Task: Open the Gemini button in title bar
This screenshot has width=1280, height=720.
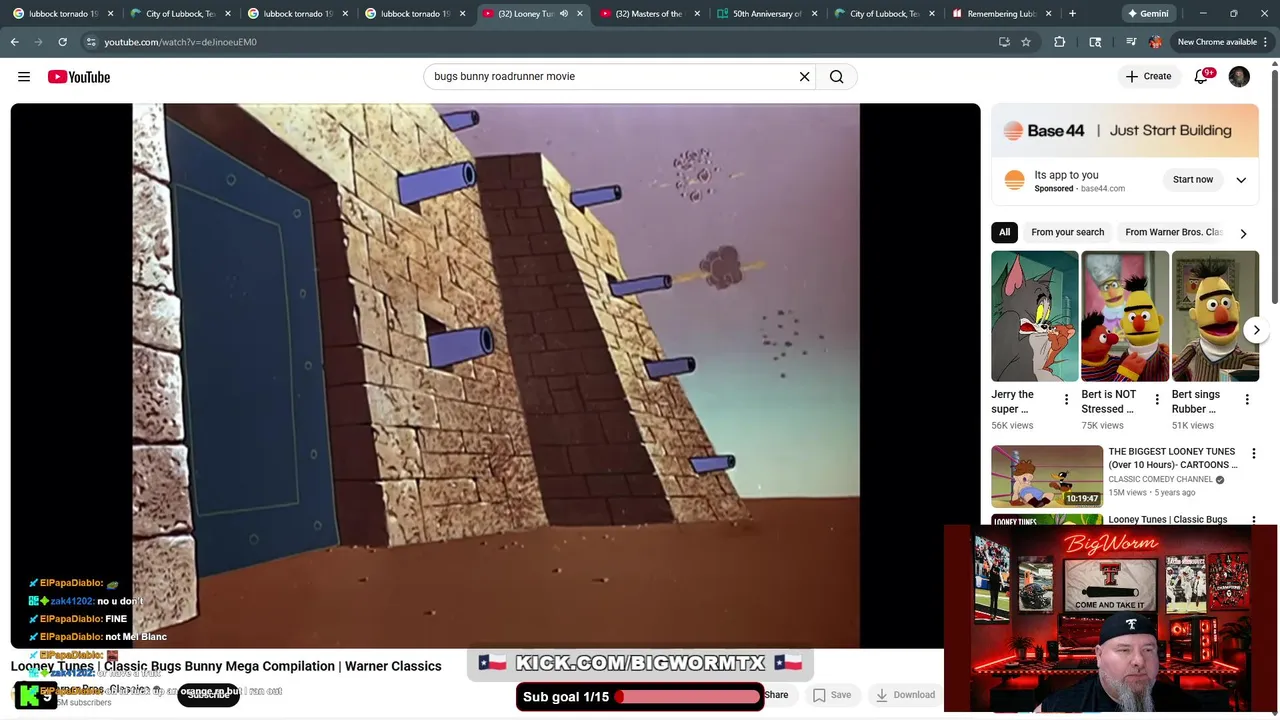Action: click(x=1147, y=14)
